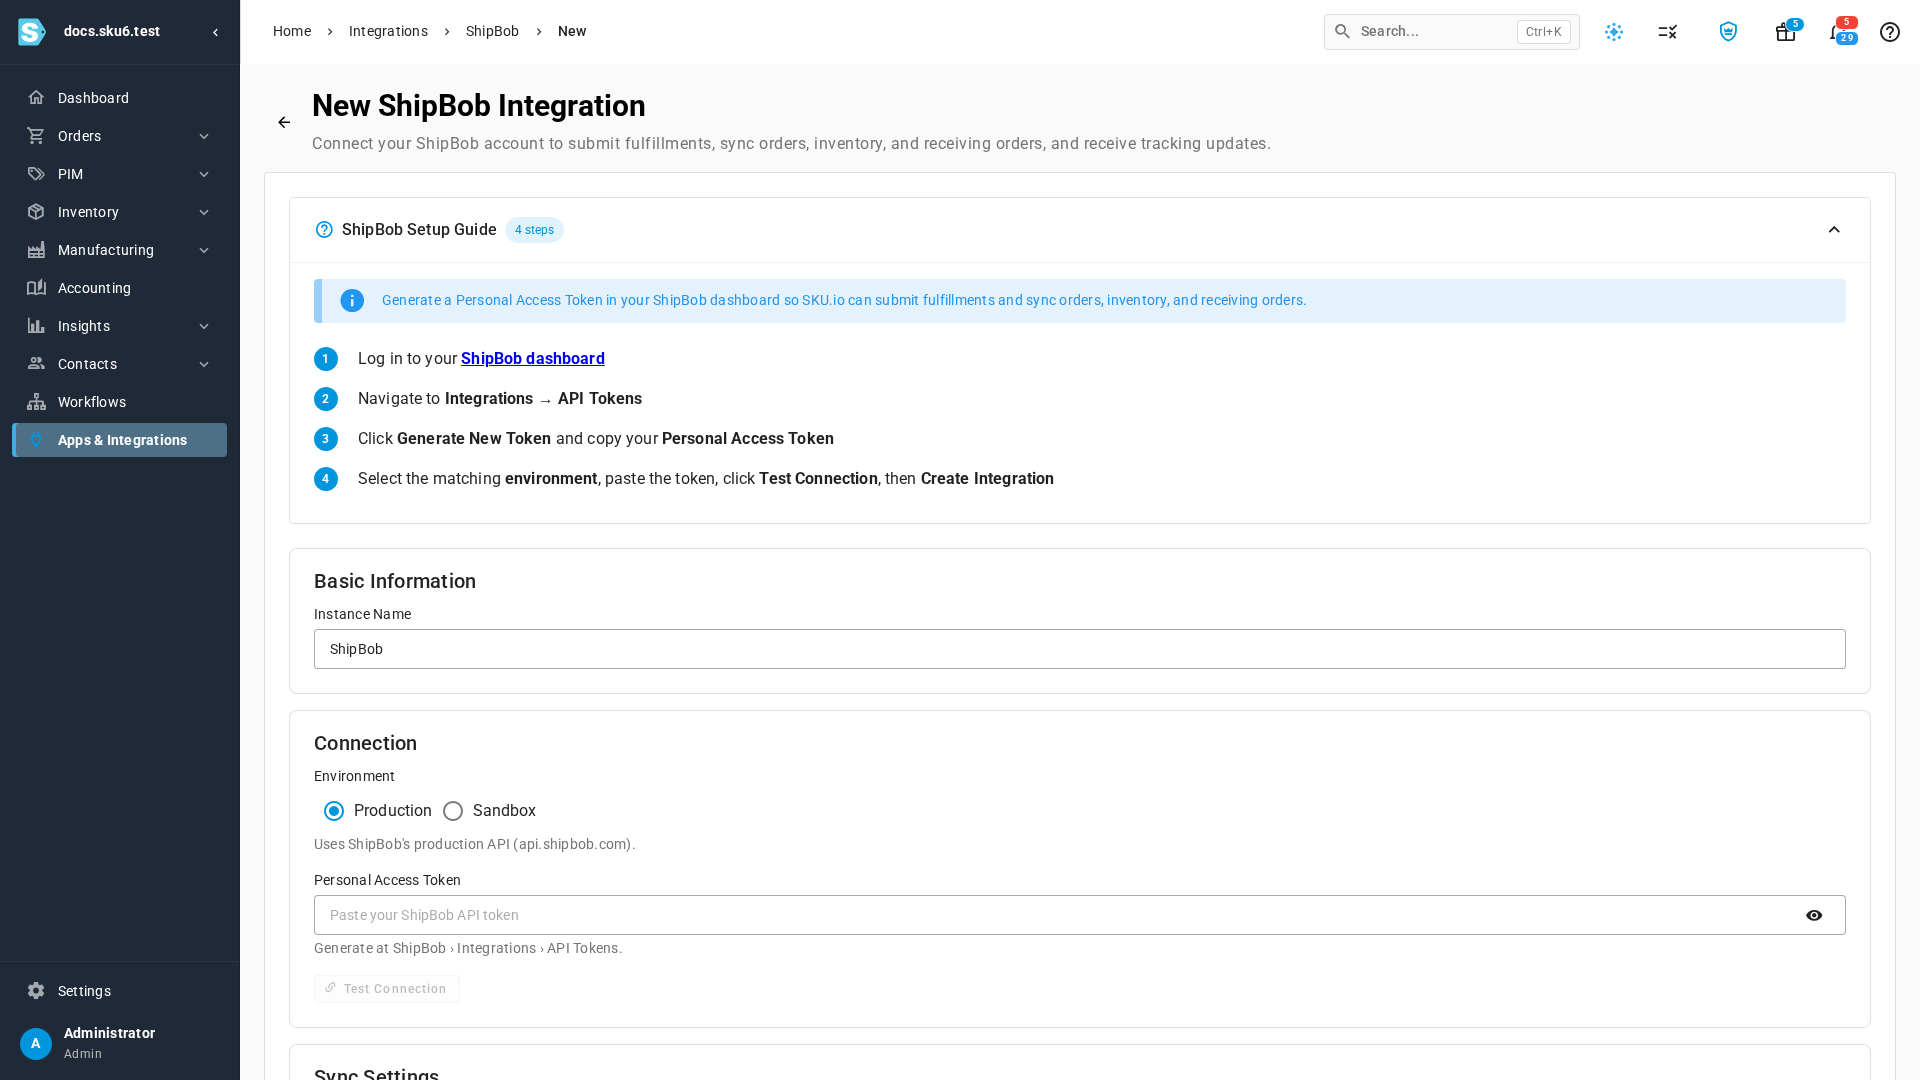
Task: Select the Production environment radio
Action: (x=334, y=811)
